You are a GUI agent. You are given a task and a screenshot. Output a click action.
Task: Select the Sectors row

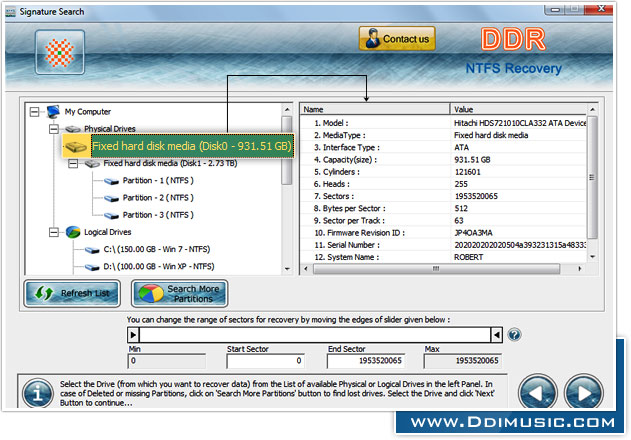444,196
